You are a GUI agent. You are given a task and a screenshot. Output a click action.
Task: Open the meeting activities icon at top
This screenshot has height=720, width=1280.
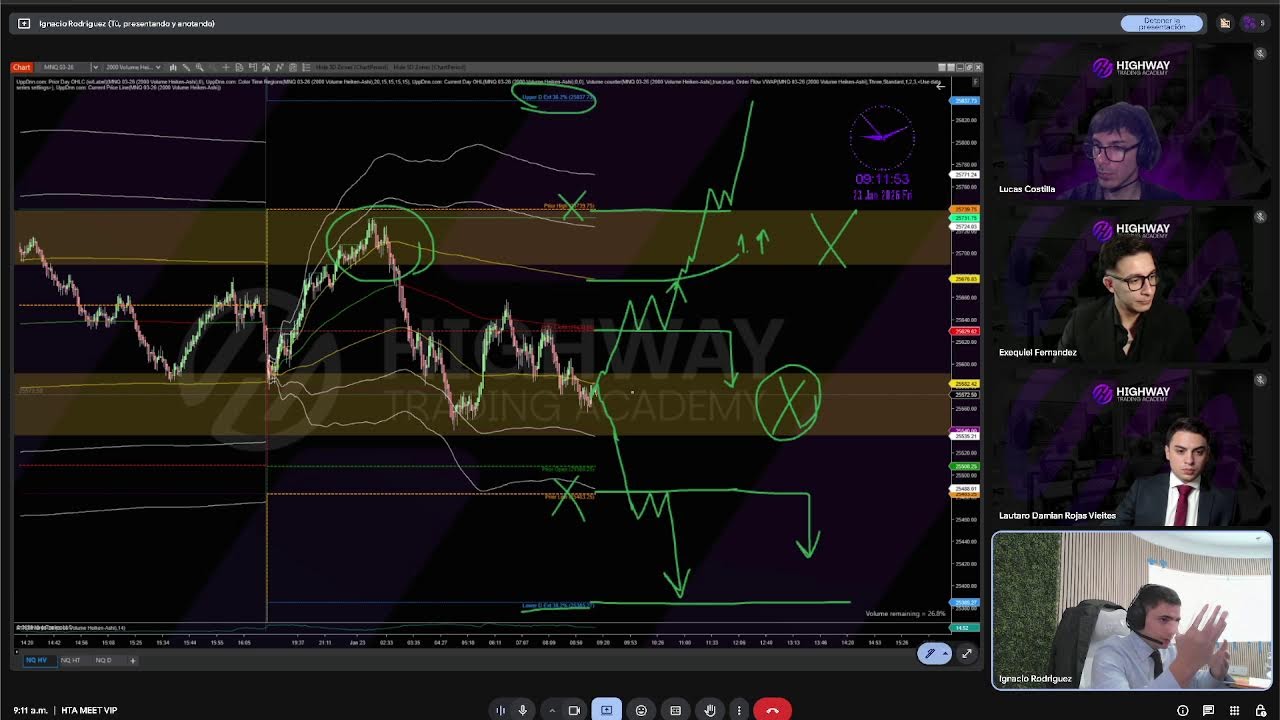[x=1225, y=23]
